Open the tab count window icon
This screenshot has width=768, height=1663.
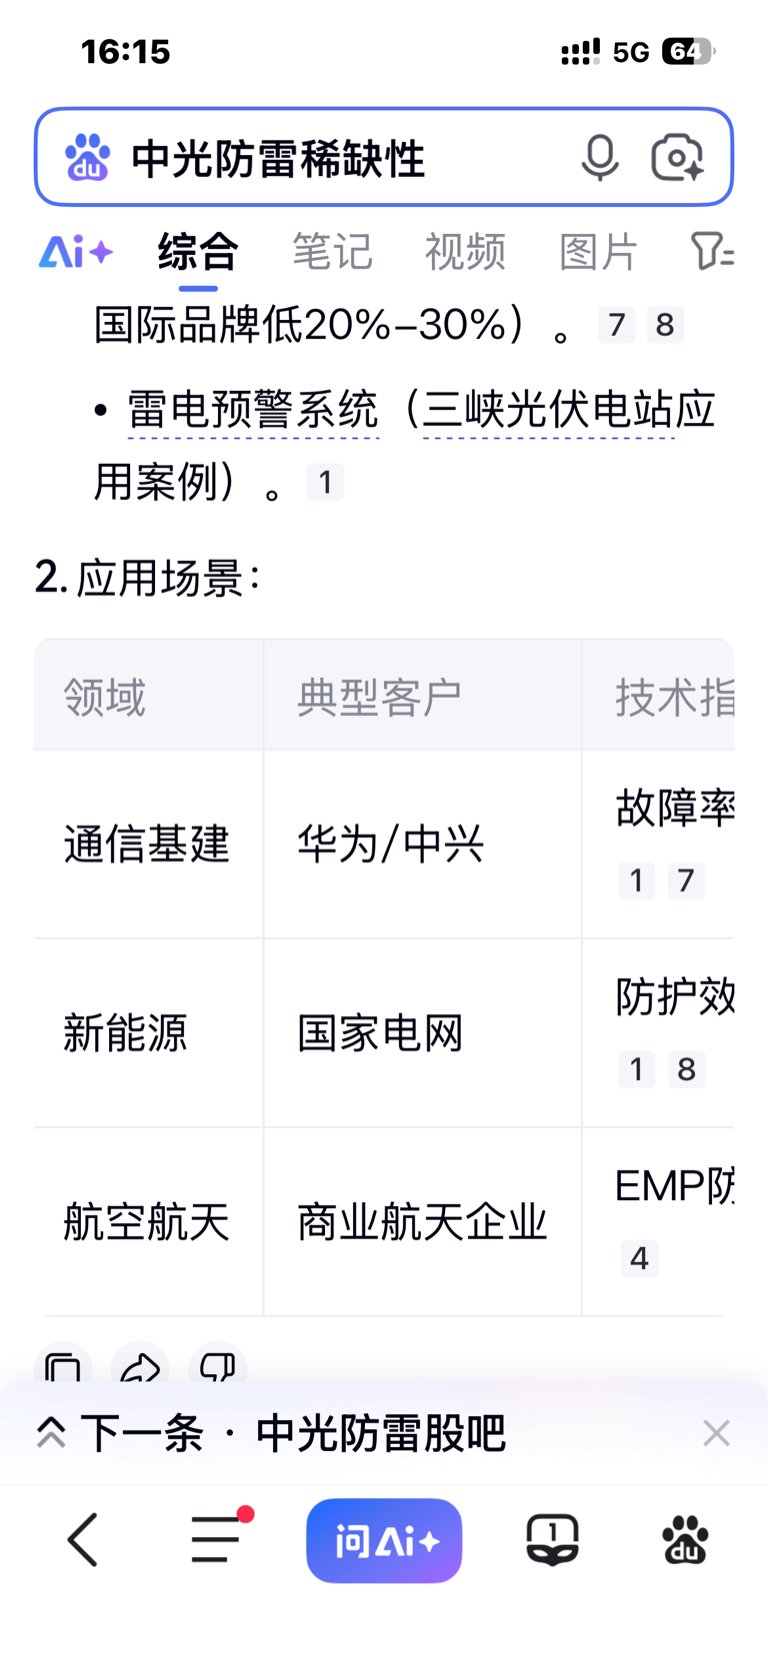(x=552, y=1539)
